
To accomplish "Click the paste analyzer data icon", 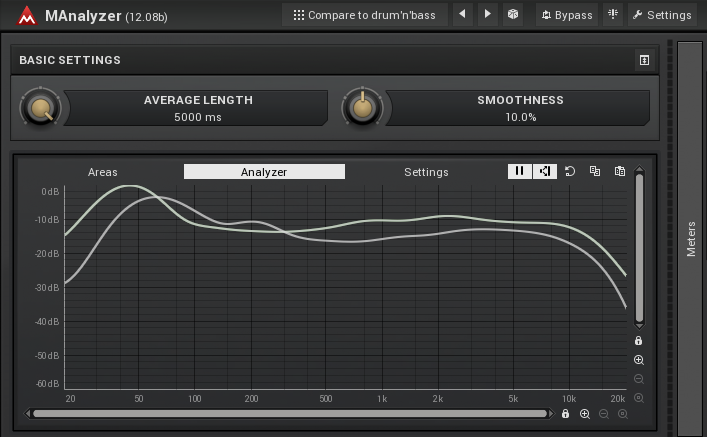I will (x=620, y=171).
